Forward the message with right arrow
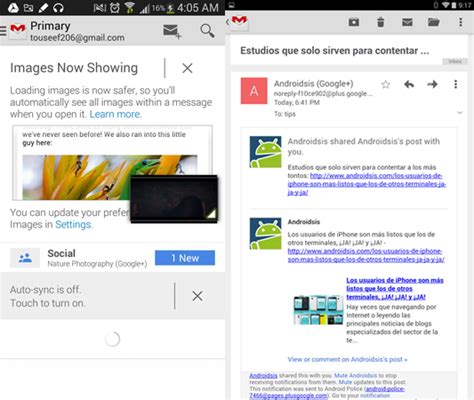474x400 pixels. coord(432,84)
